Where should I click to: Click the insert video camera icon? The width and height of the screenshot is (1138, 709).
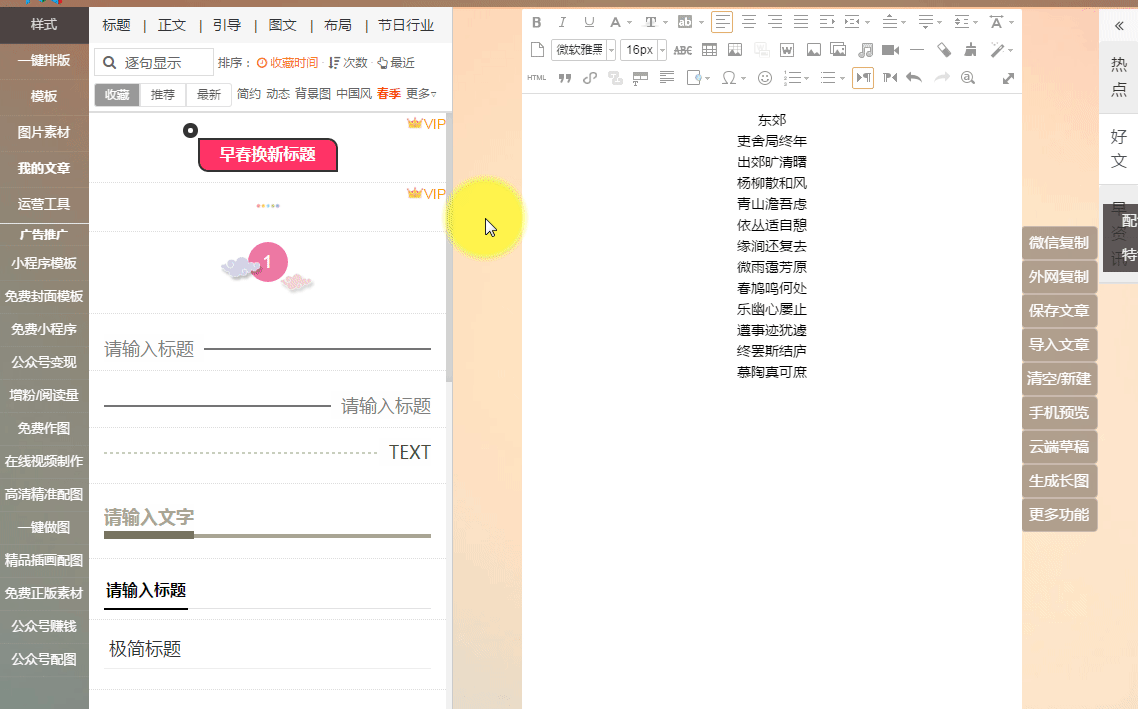click(x=890, y=50)
